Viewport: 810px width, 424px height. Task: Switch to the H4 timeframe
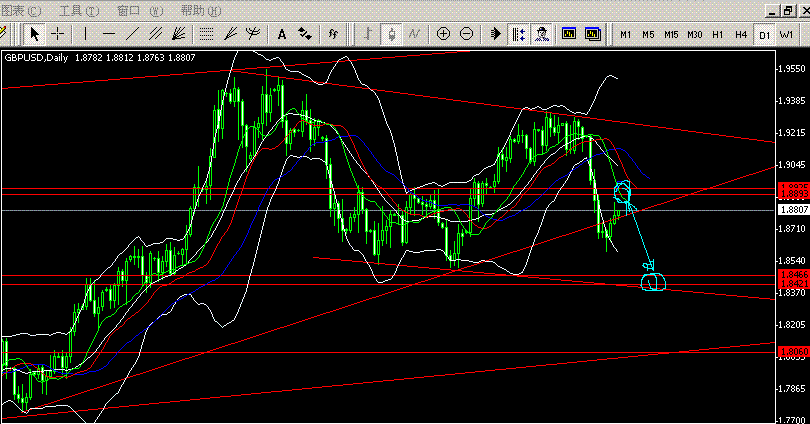(x=740, y=34)
